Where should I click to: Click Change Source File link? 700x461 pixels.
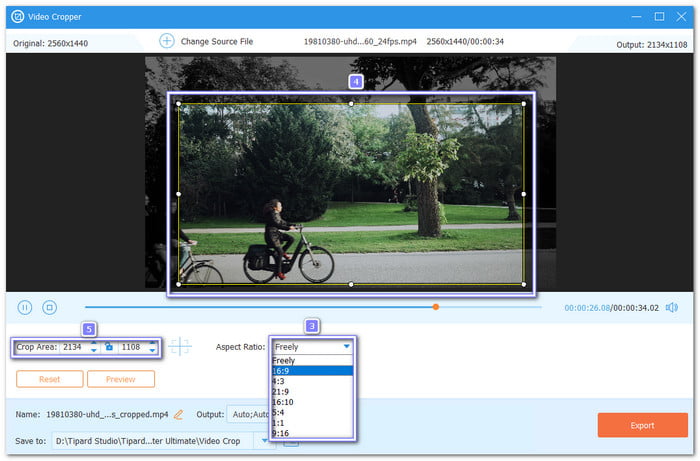(x=217, y=42)
